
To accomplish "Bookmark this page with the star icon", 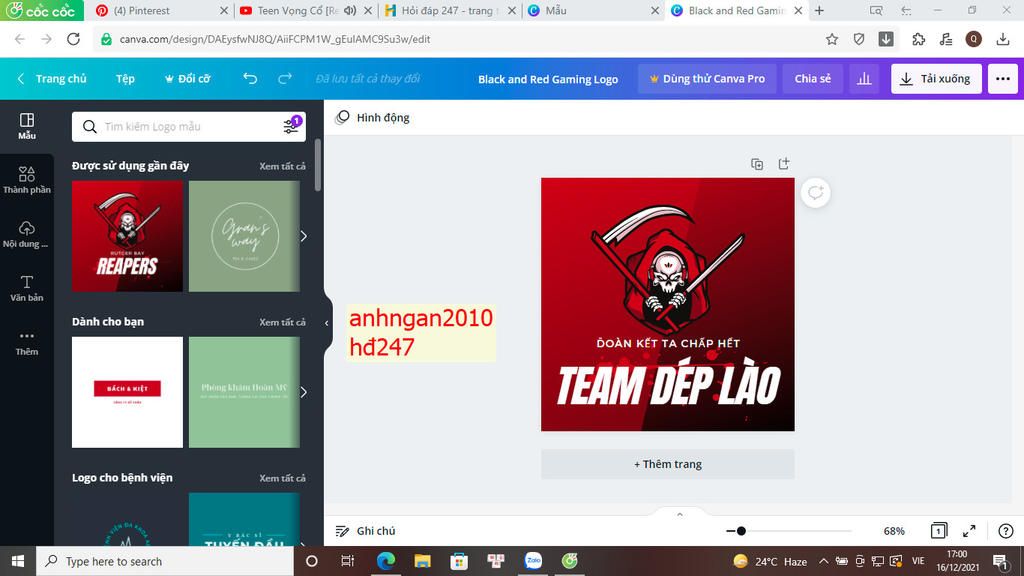I will coord(831,39).
